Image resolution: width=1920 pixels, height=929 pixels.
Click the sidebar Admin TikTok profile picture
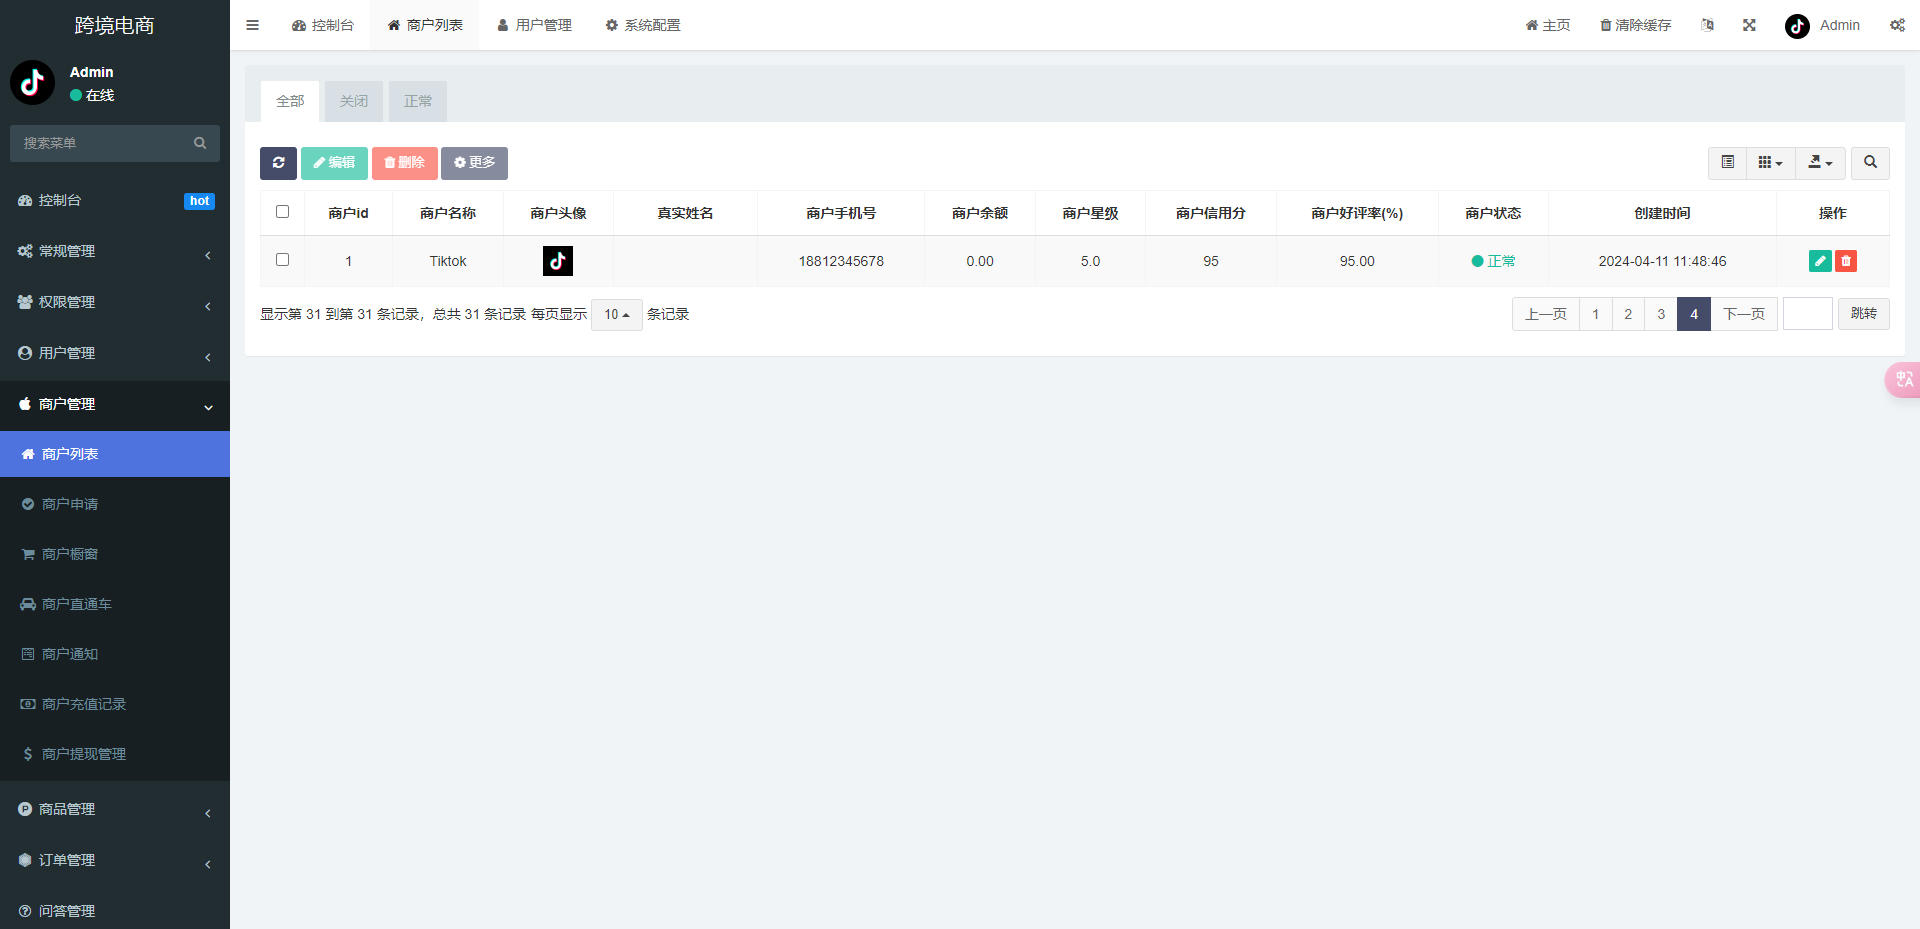32,82
